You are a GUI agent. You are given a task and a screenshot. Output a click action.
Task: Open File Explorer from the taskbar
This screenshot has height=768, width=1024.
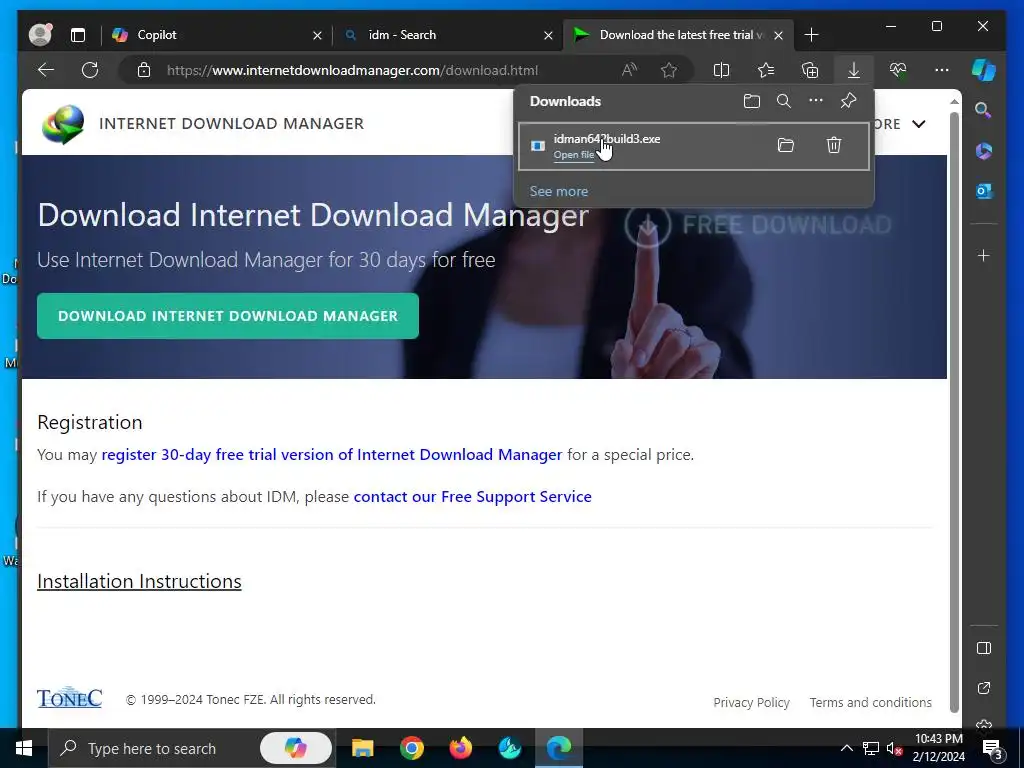click(362, 748)
